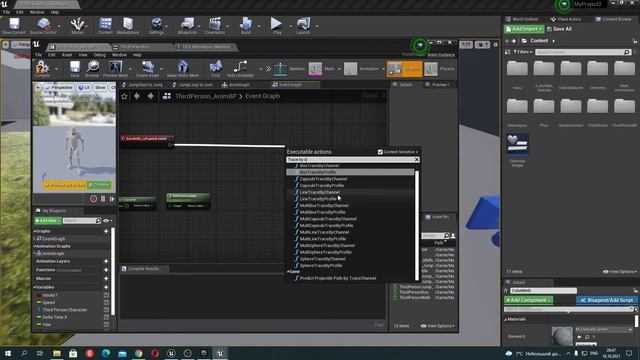Click Launch in the main toolbar
The image size is (640, 360).
303,26
